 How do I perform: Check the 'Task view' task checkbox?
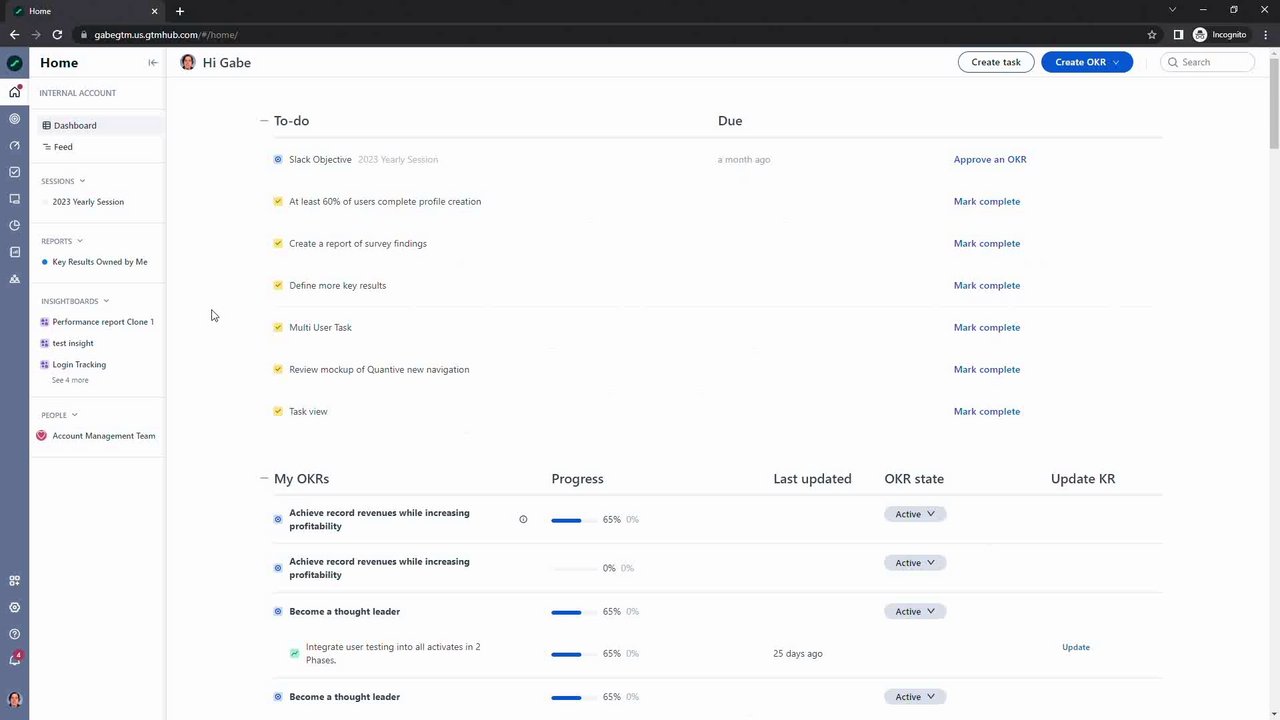[278, 411]
